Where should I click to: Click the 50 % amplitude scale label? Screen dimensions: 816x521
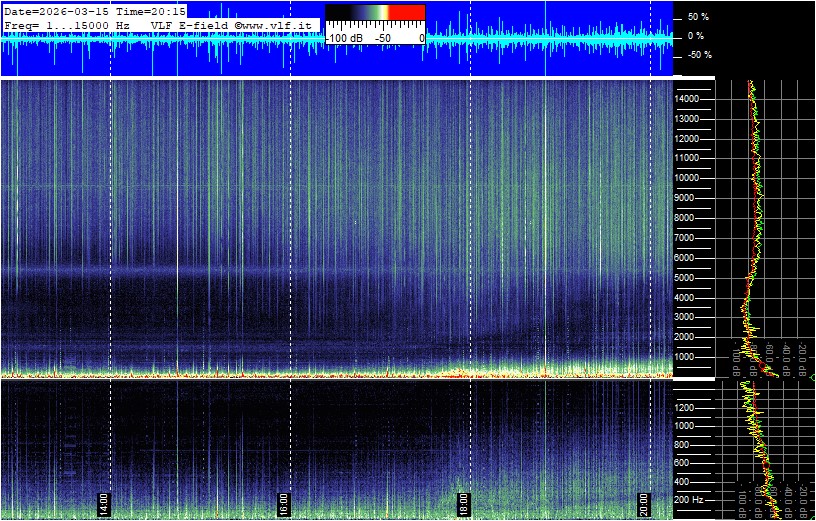tap(697, 18)
